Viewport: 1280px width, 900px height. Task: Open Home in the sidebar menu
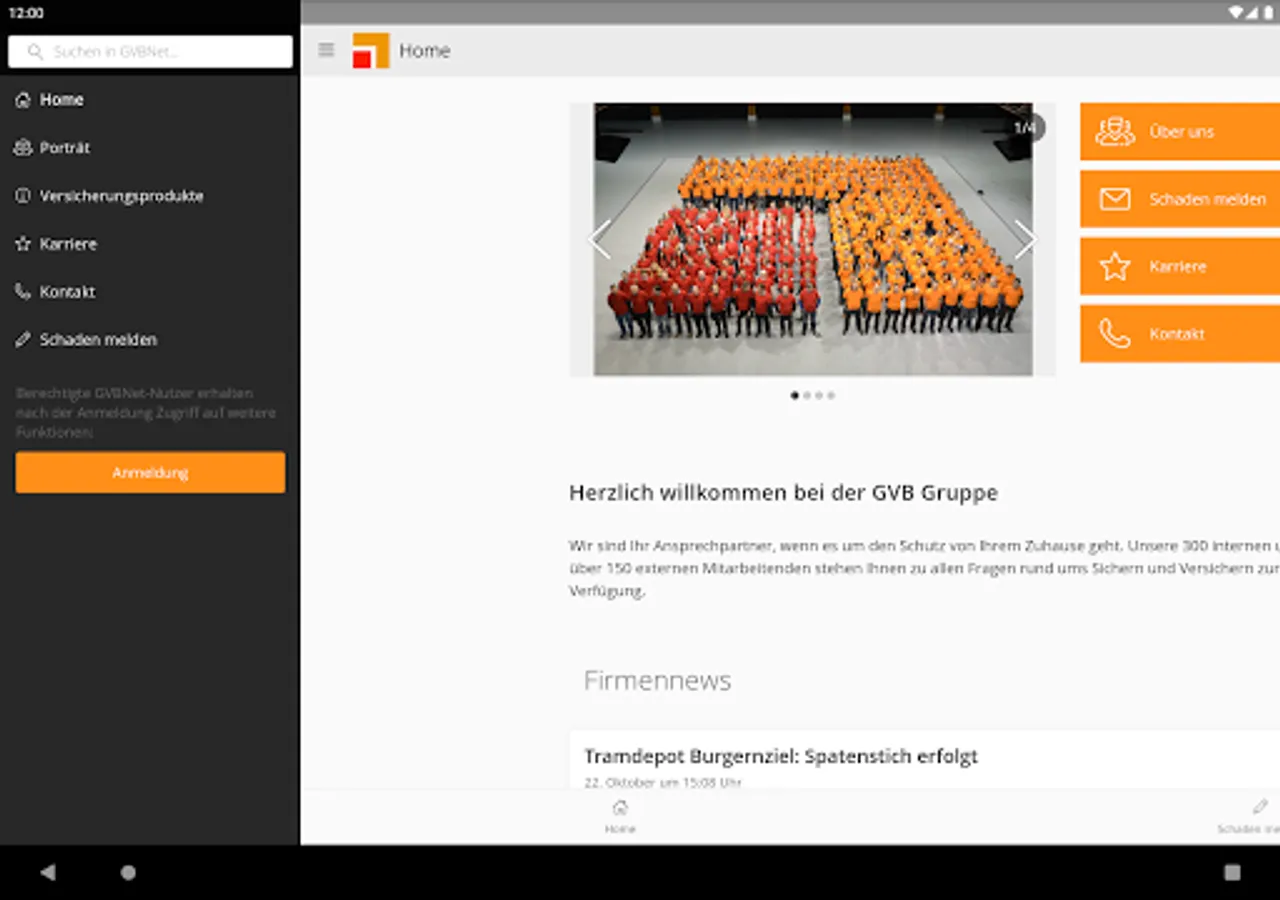pos(150,100)
